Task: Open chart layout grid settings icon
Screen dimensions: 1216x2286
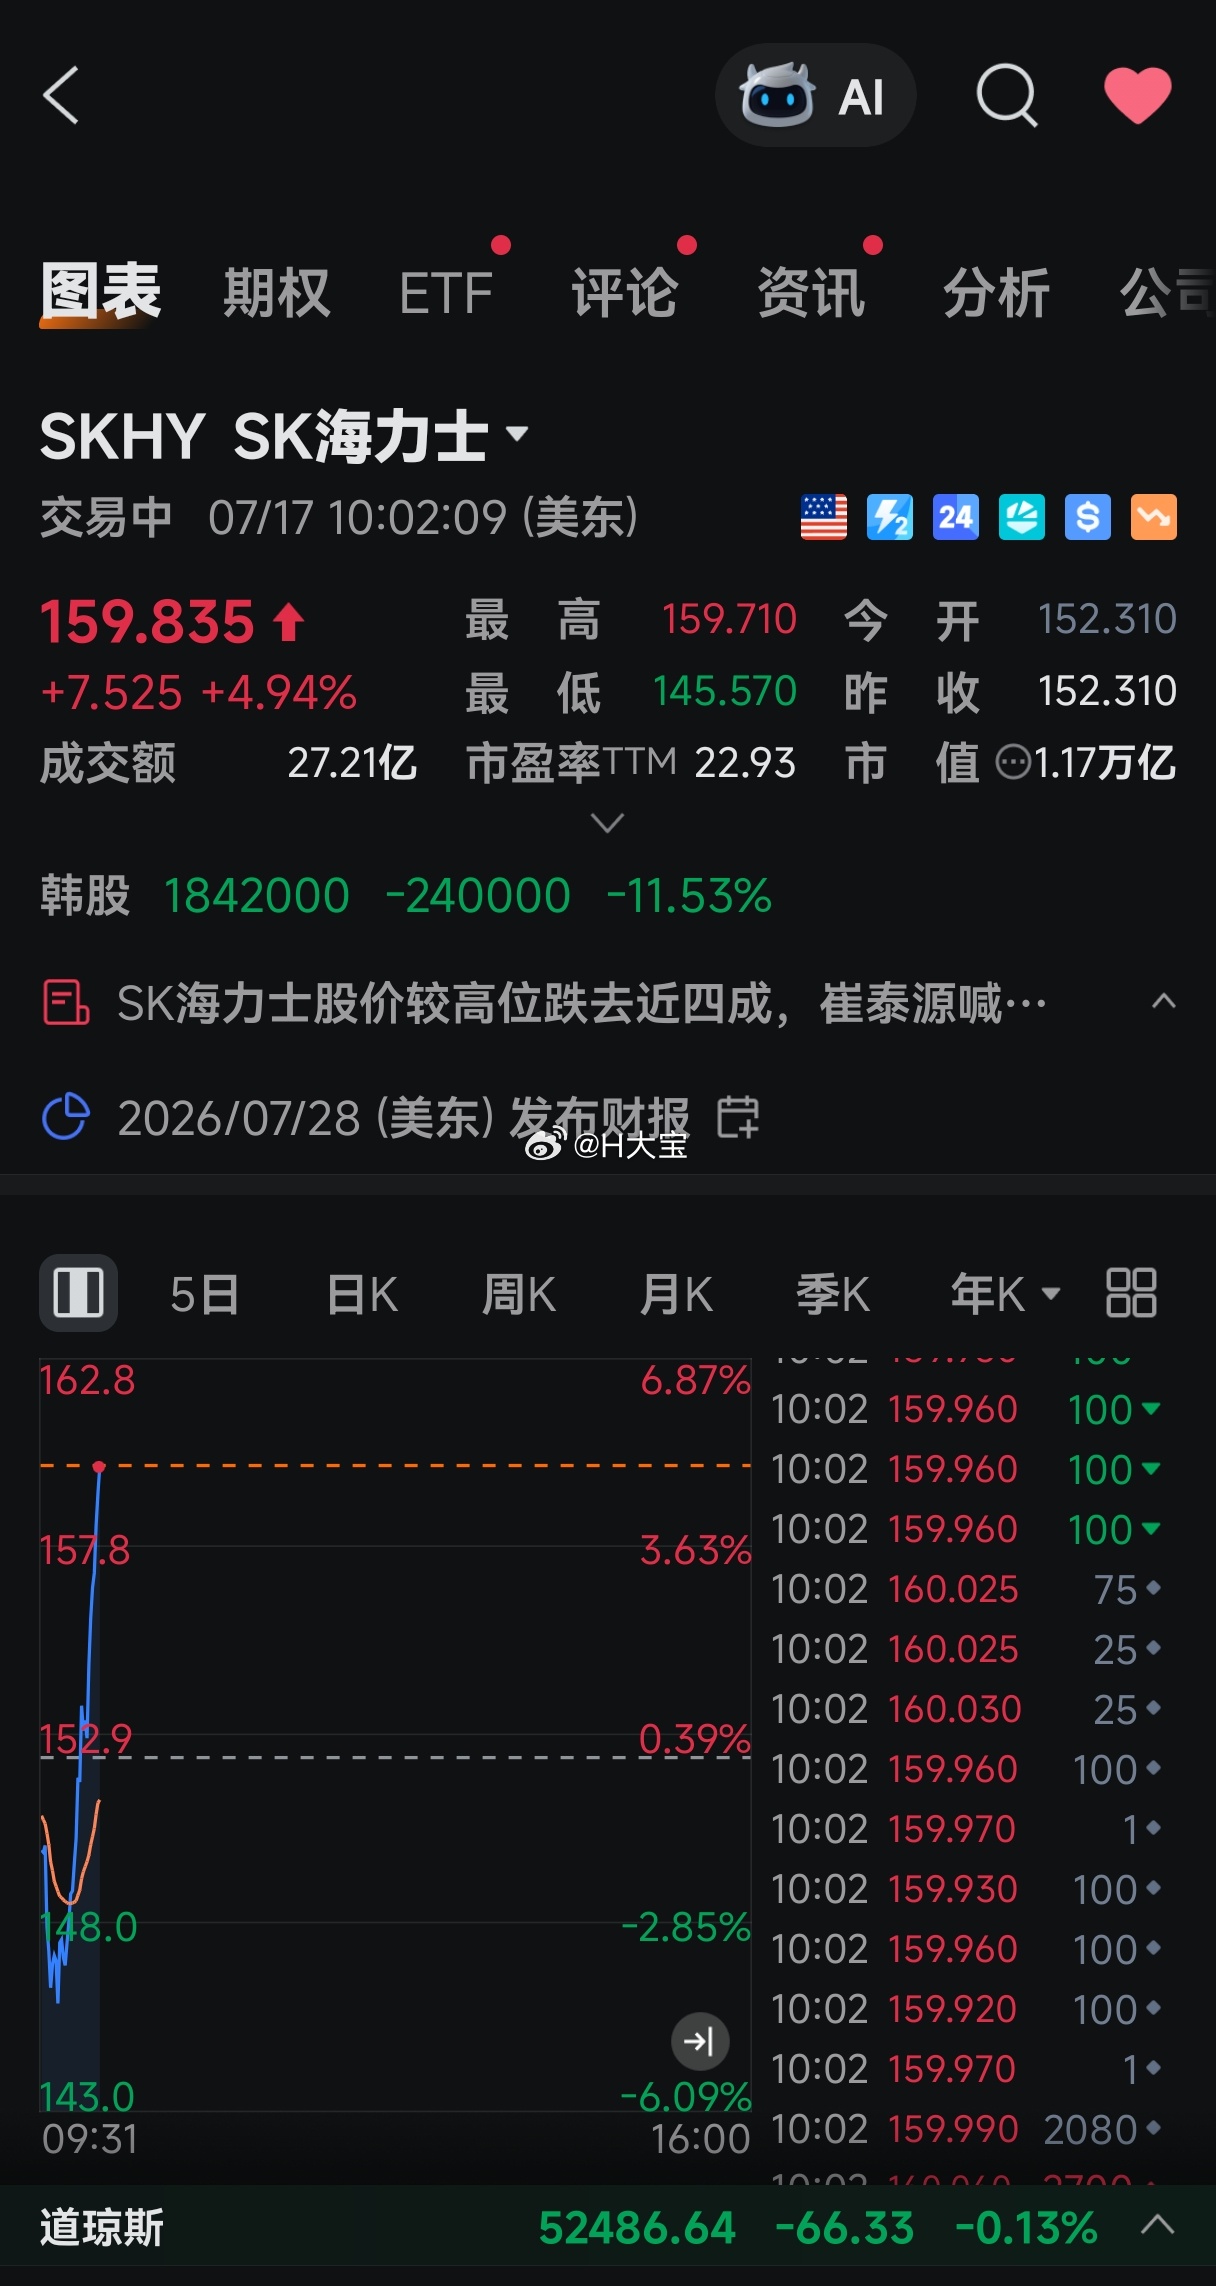Action: 1131,1293
